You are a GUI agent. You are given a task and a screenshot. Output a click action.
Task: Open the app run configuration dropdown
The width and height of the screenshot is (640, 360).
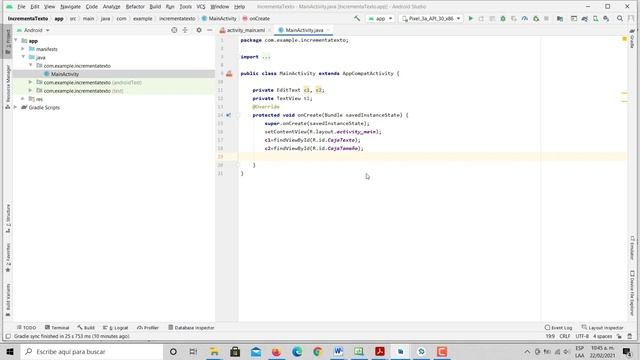380,18
